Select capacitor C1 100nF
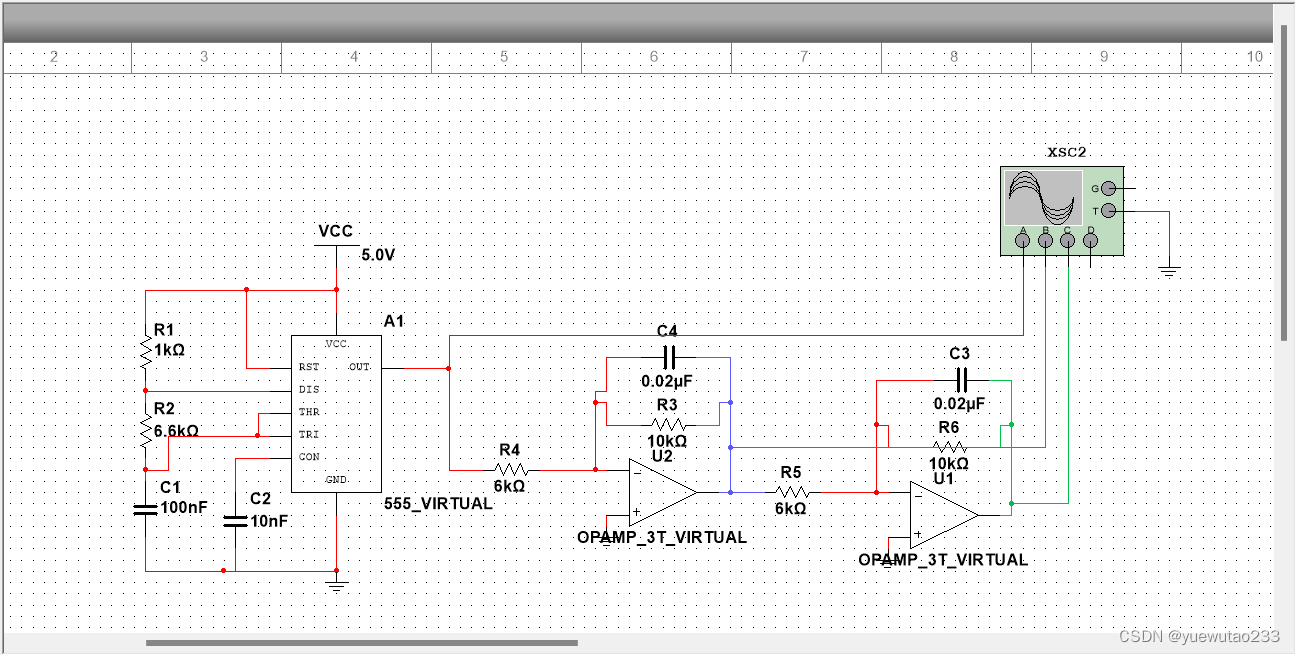This screenshot has height=655, width=1295. coord(146,509)
